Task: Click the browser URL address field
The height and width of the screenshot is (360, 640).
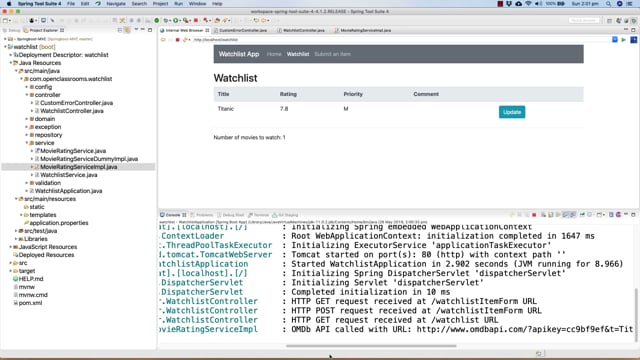Action: click(400, 40)
